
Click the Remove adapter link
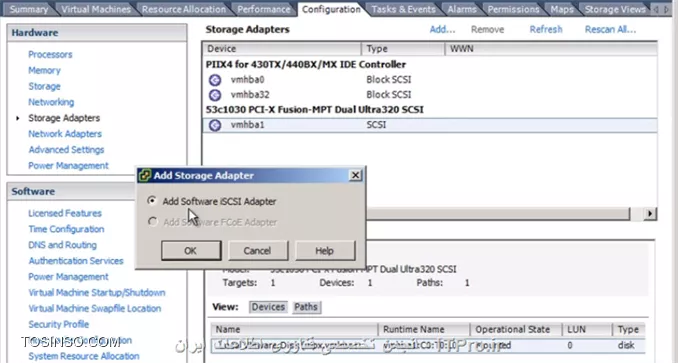tap(487, 29)
